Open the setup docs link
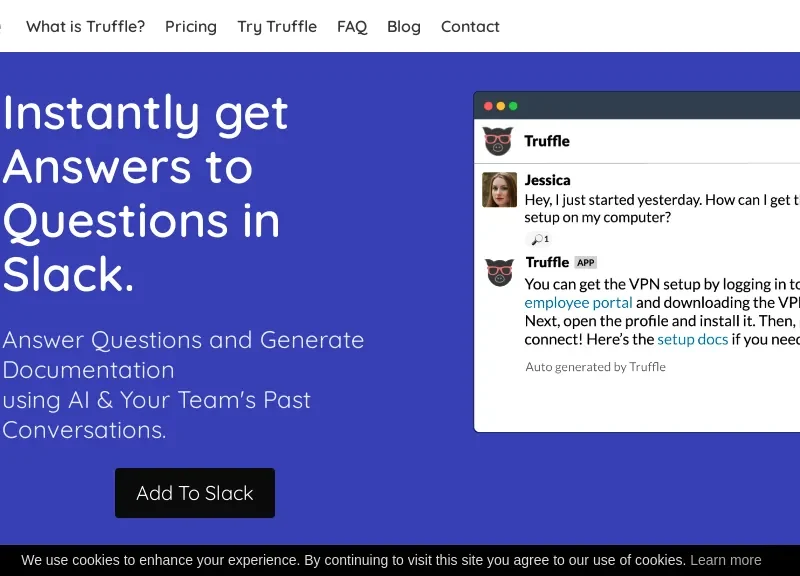 pyautogui.click(x=692, y=339)
